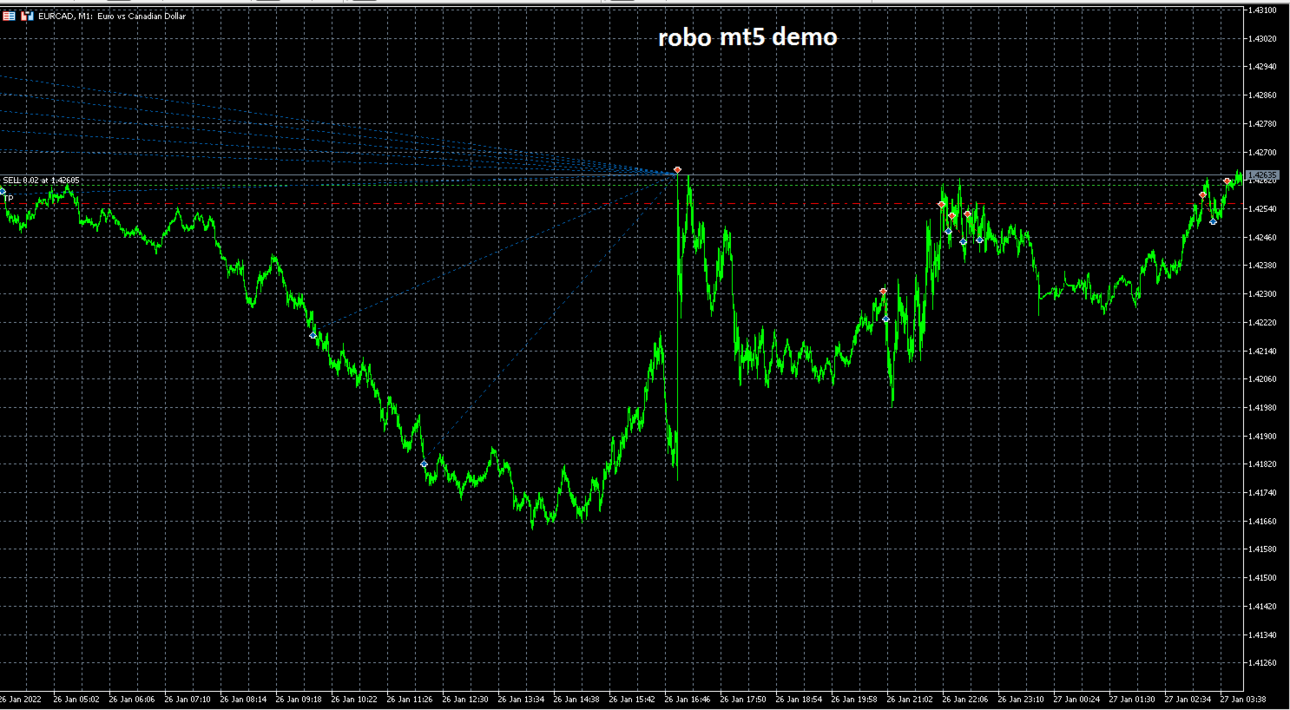Click the 1.41820 price scale label
The image size is (1290, 710).
pos(1262,464)
